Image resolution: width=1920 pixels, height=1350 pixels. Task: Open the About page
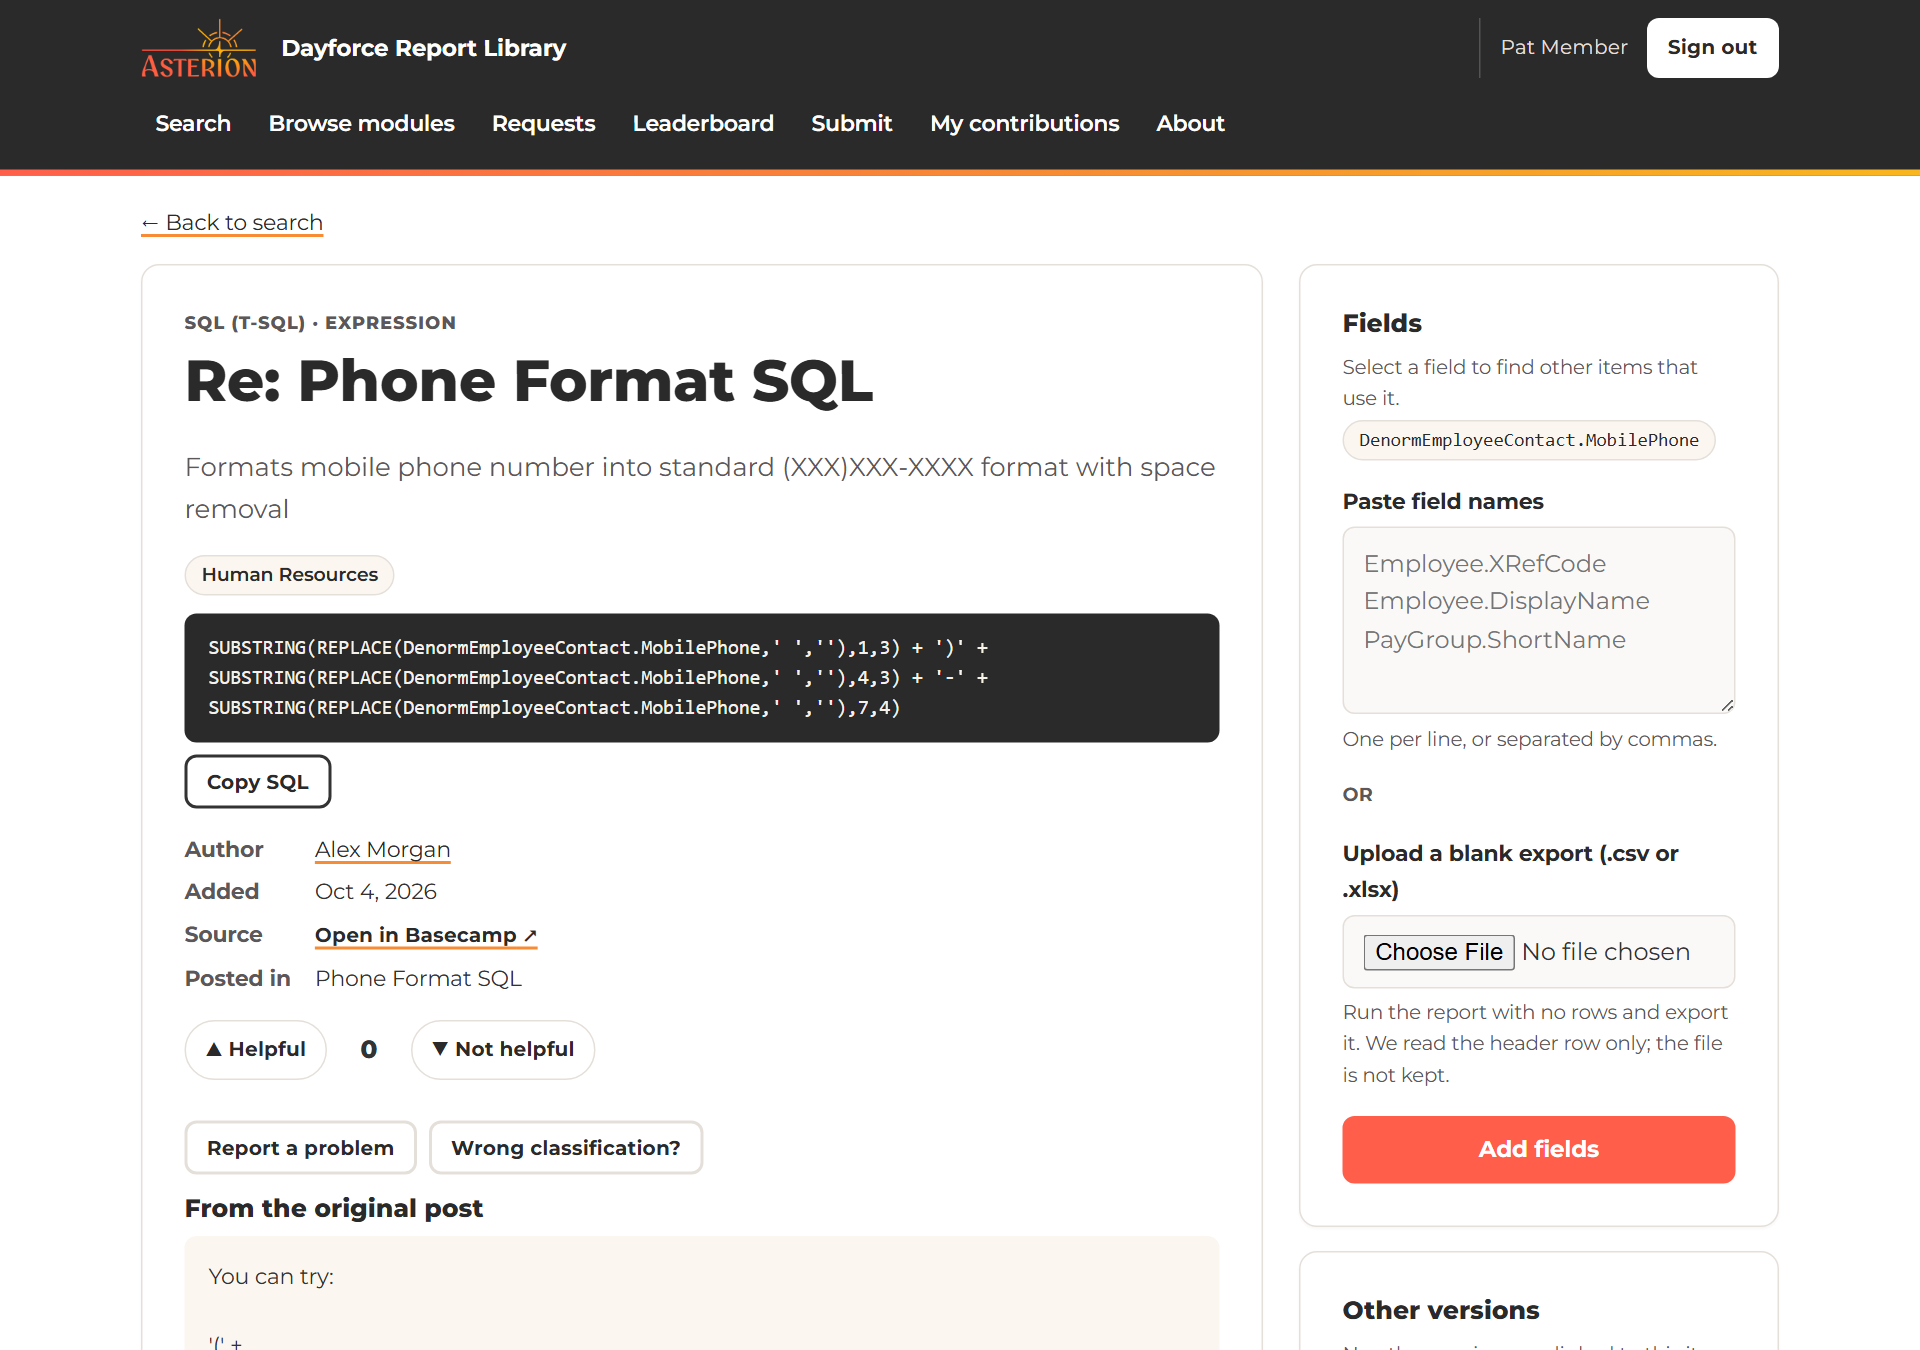(1190, 123)
